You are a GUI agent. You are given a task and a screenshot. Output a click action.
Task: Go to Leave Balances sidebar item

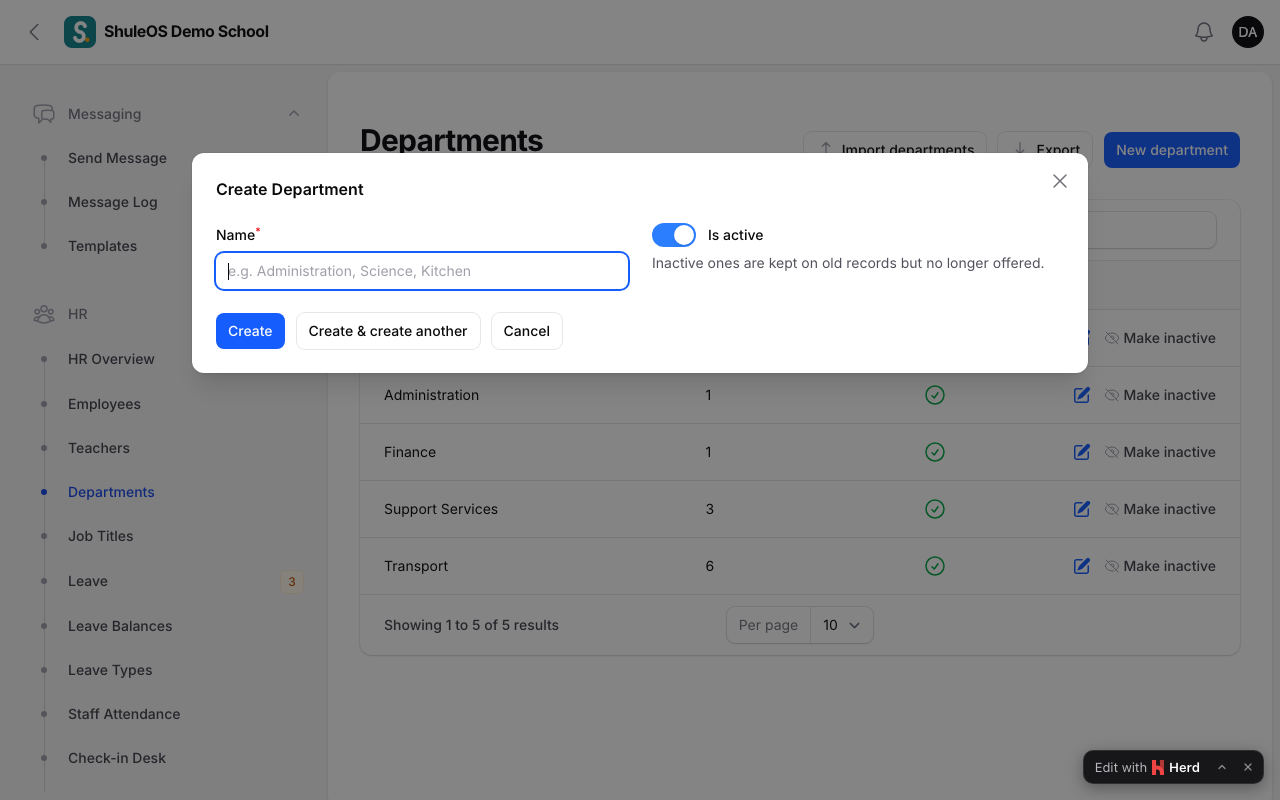[x=120, y=626]
